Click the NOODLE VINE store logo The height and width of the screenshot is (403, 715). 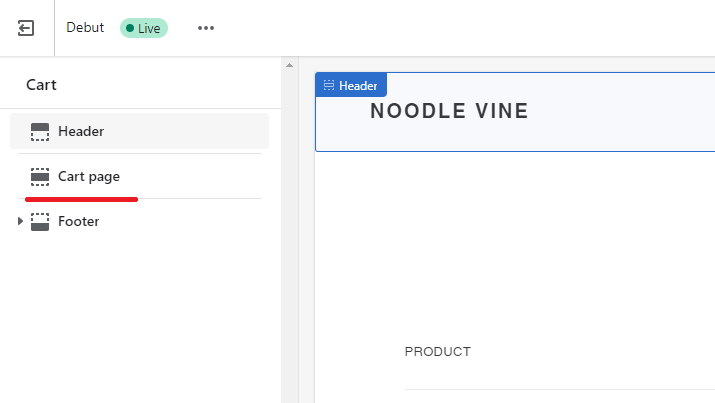tap(449, 111)
